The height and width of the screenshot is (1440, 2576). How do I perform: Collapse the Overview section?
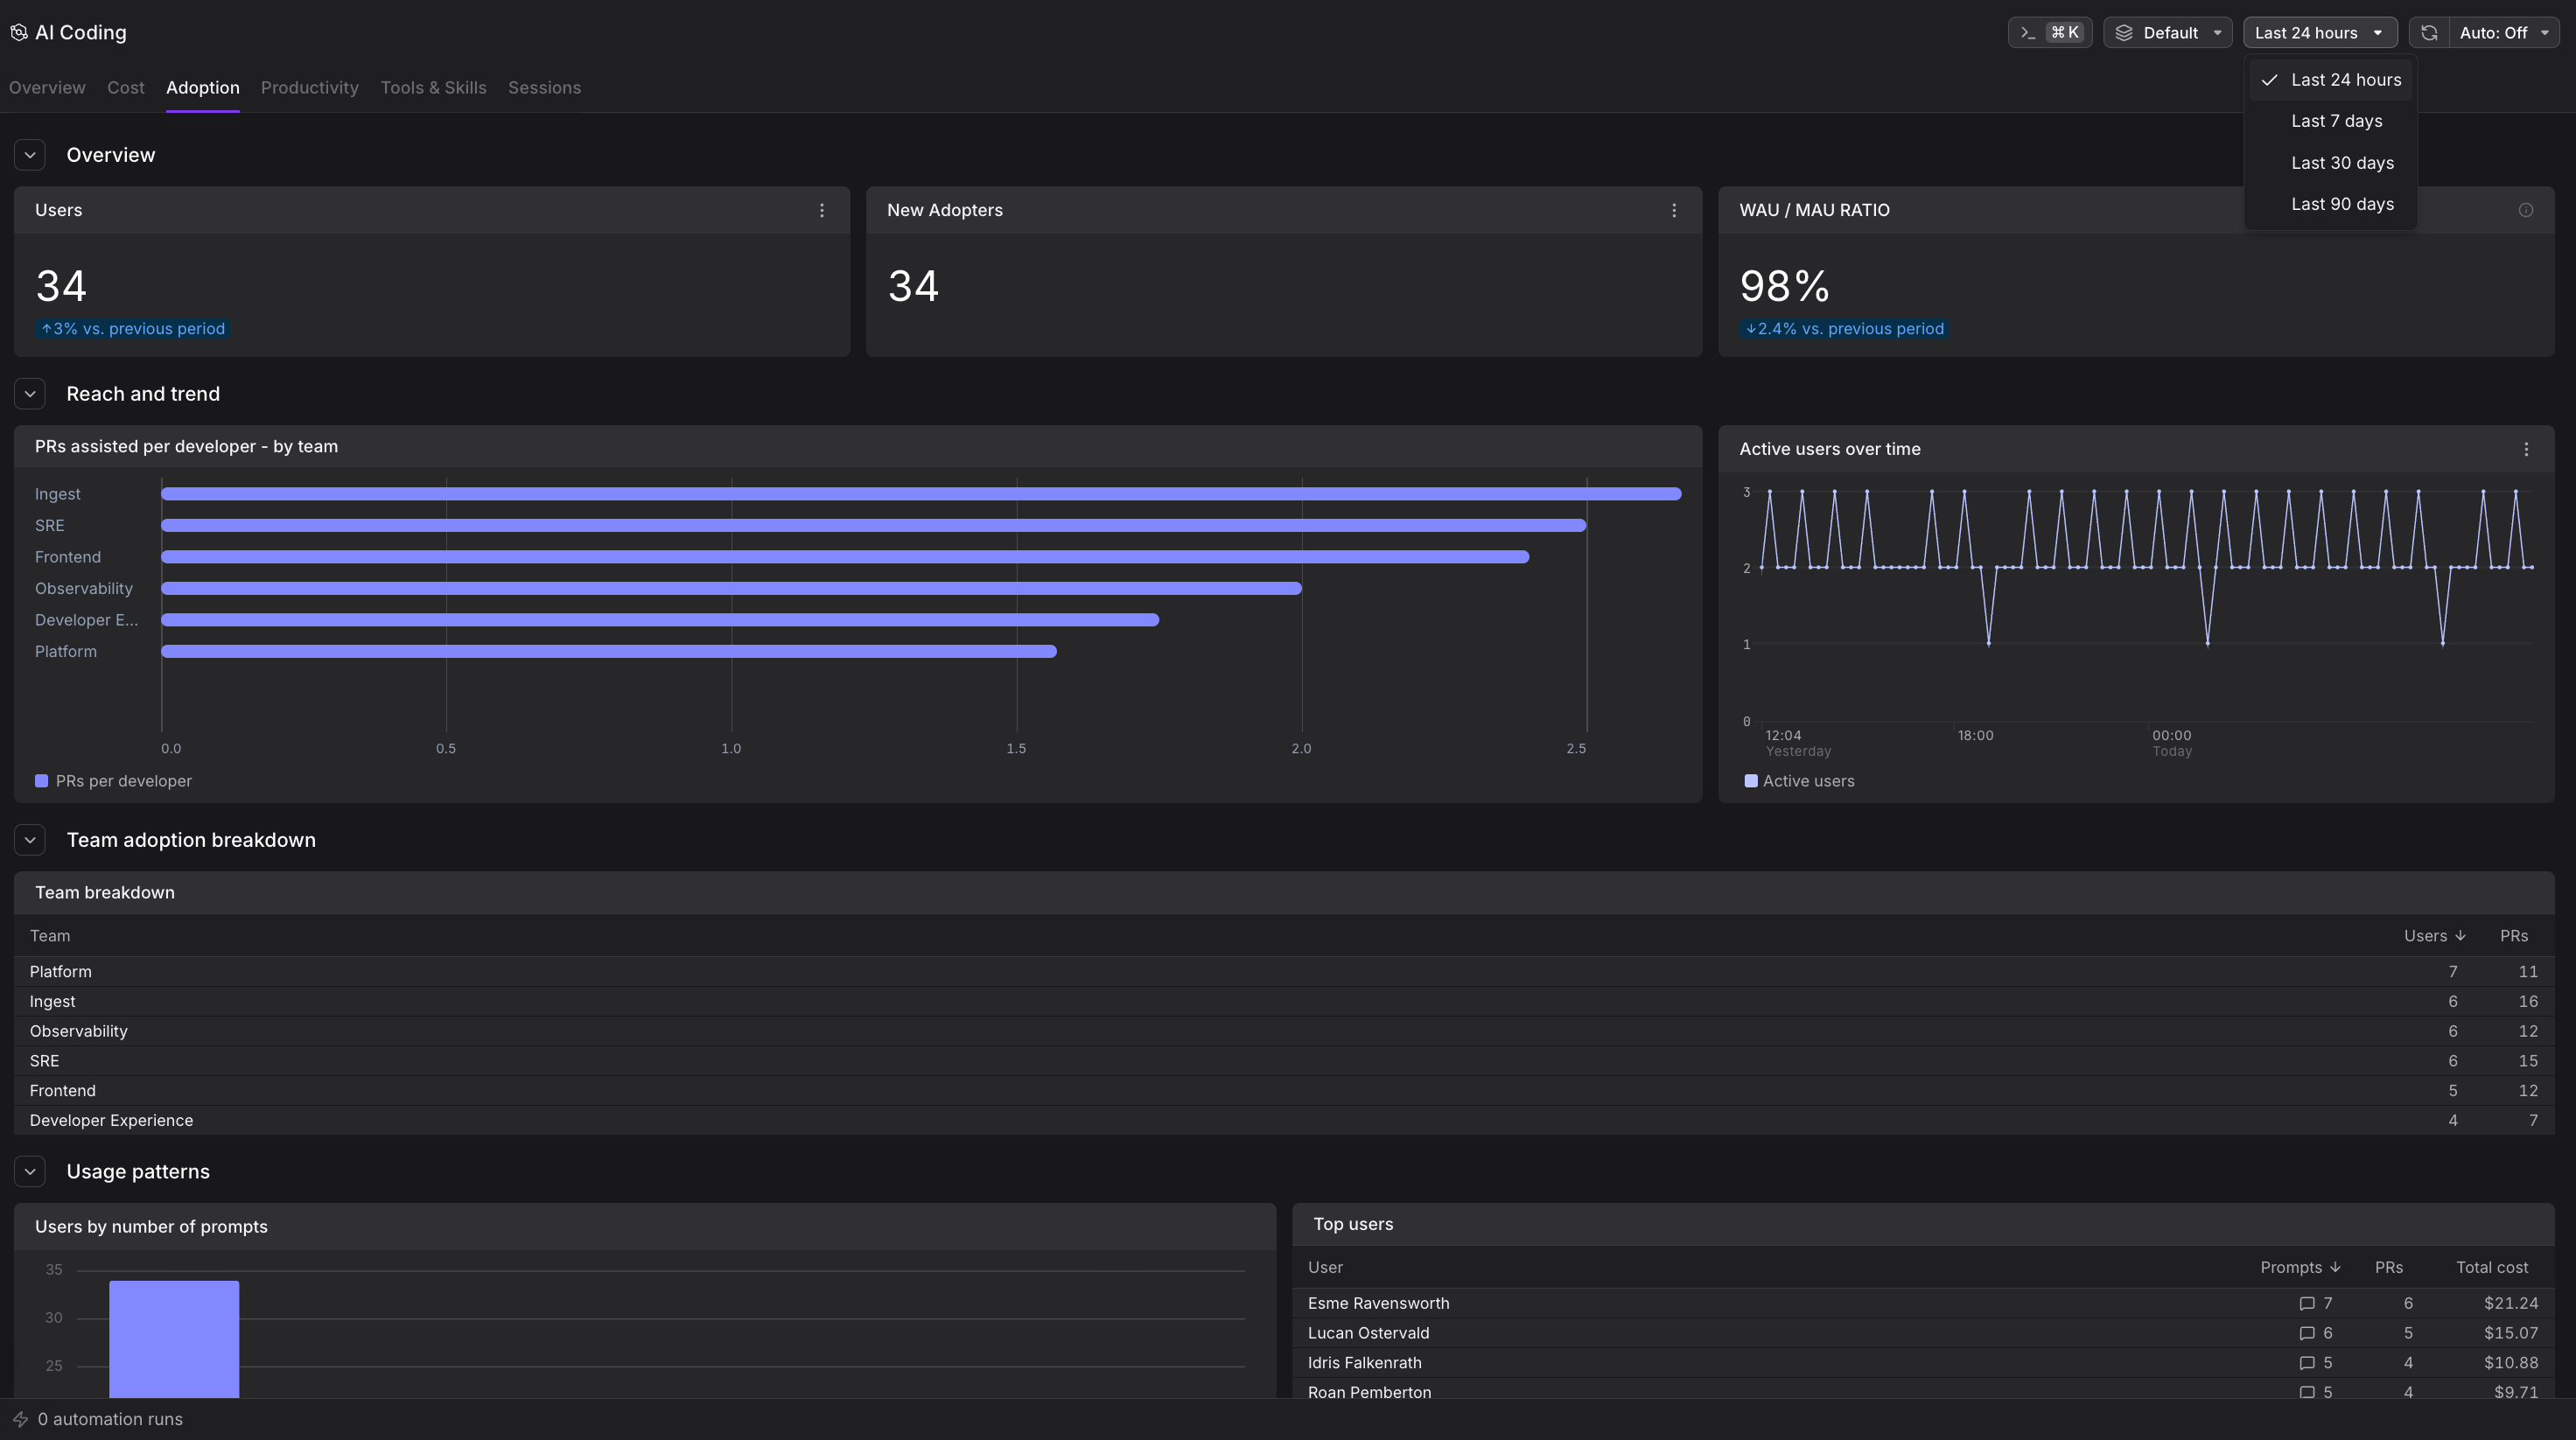point(30,155)
